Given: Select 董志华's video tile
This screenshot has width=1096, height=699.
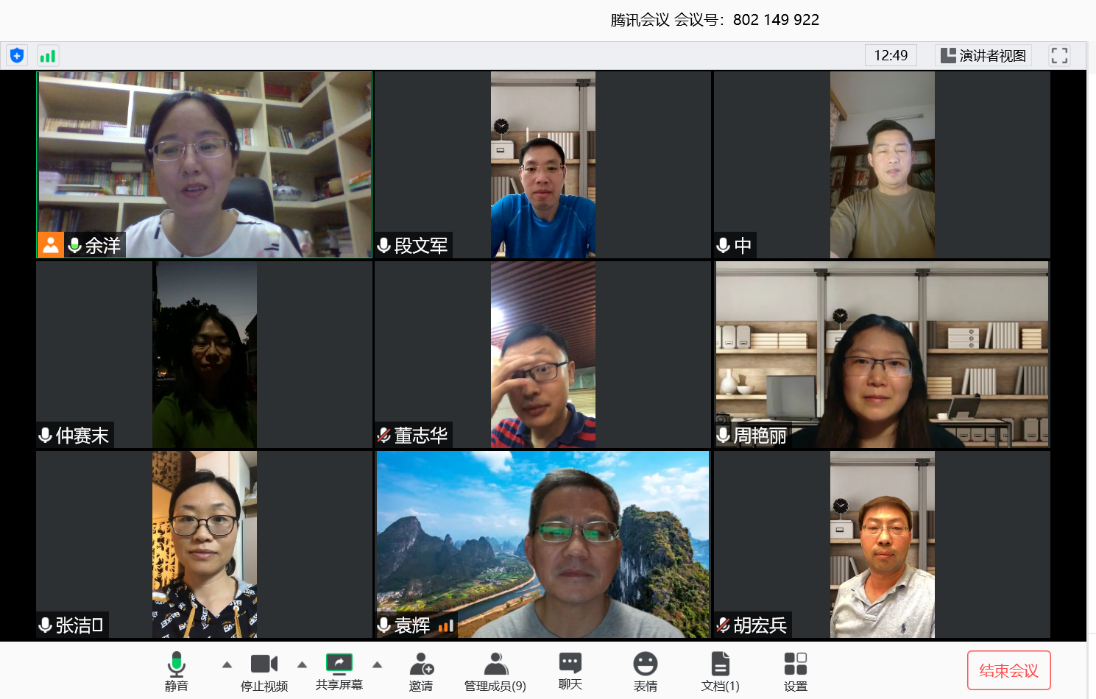Looking at the screenshot, I should (542, 354).
